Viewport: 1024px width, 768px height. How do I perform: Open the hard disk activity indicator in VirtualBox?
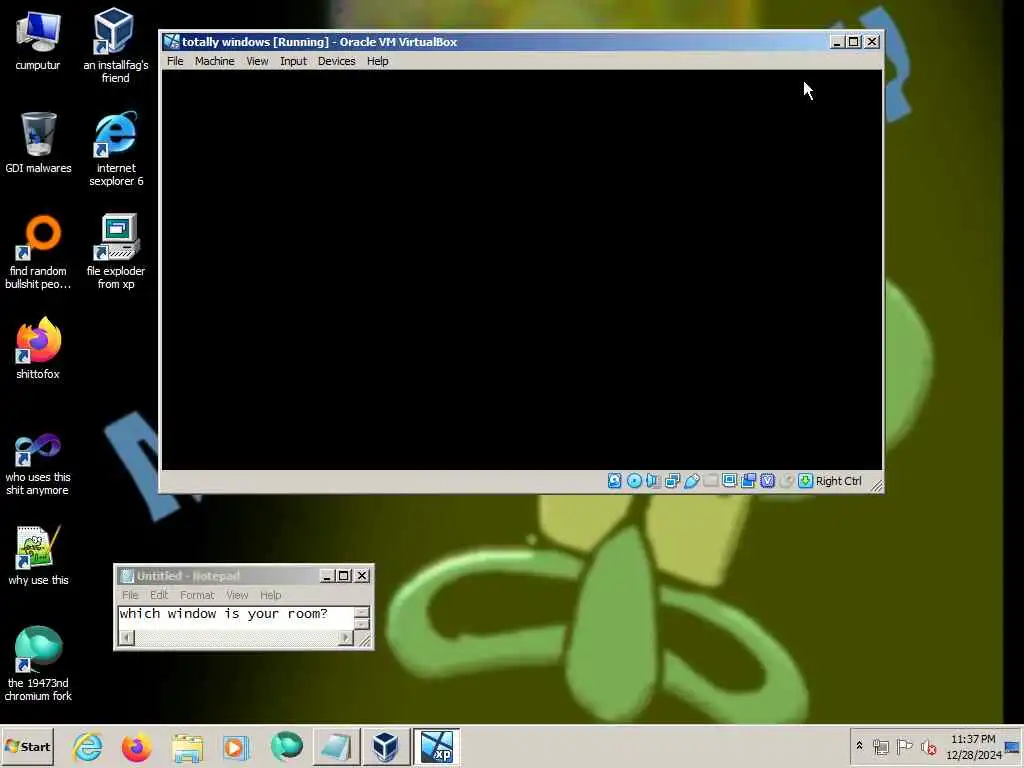tap(615, 481)
